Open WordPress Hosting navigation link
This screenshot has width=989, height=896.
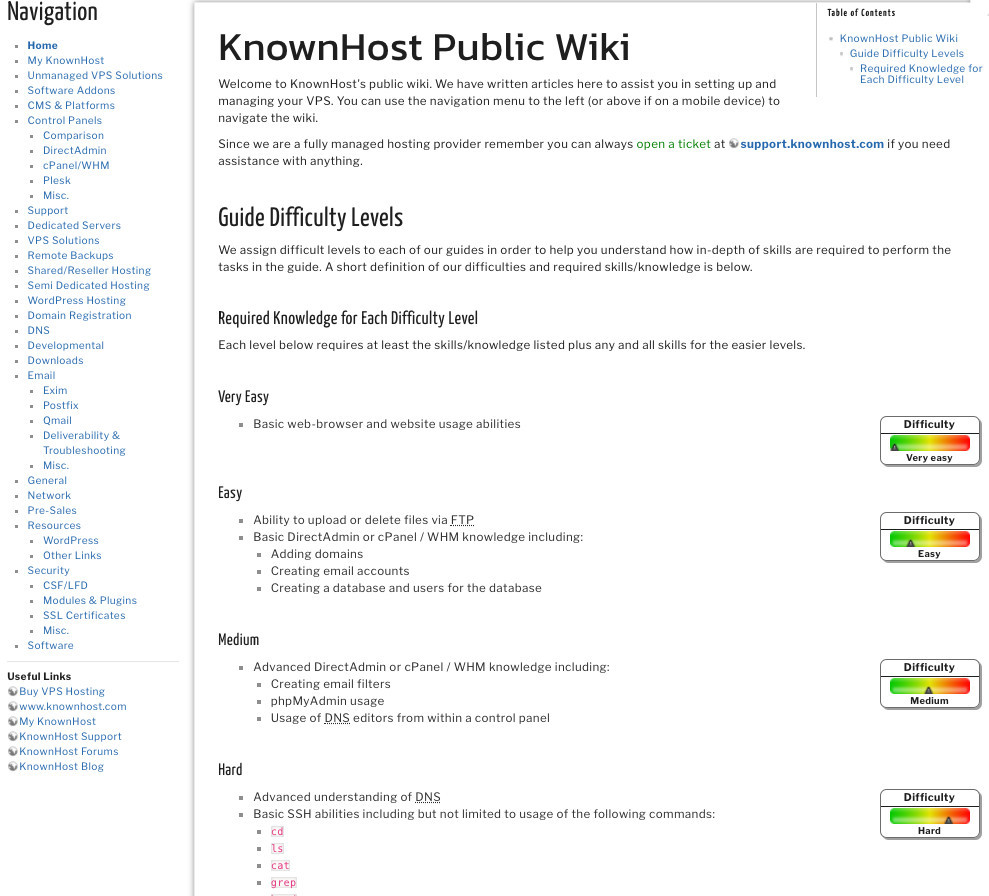click(x=76, y=301)
